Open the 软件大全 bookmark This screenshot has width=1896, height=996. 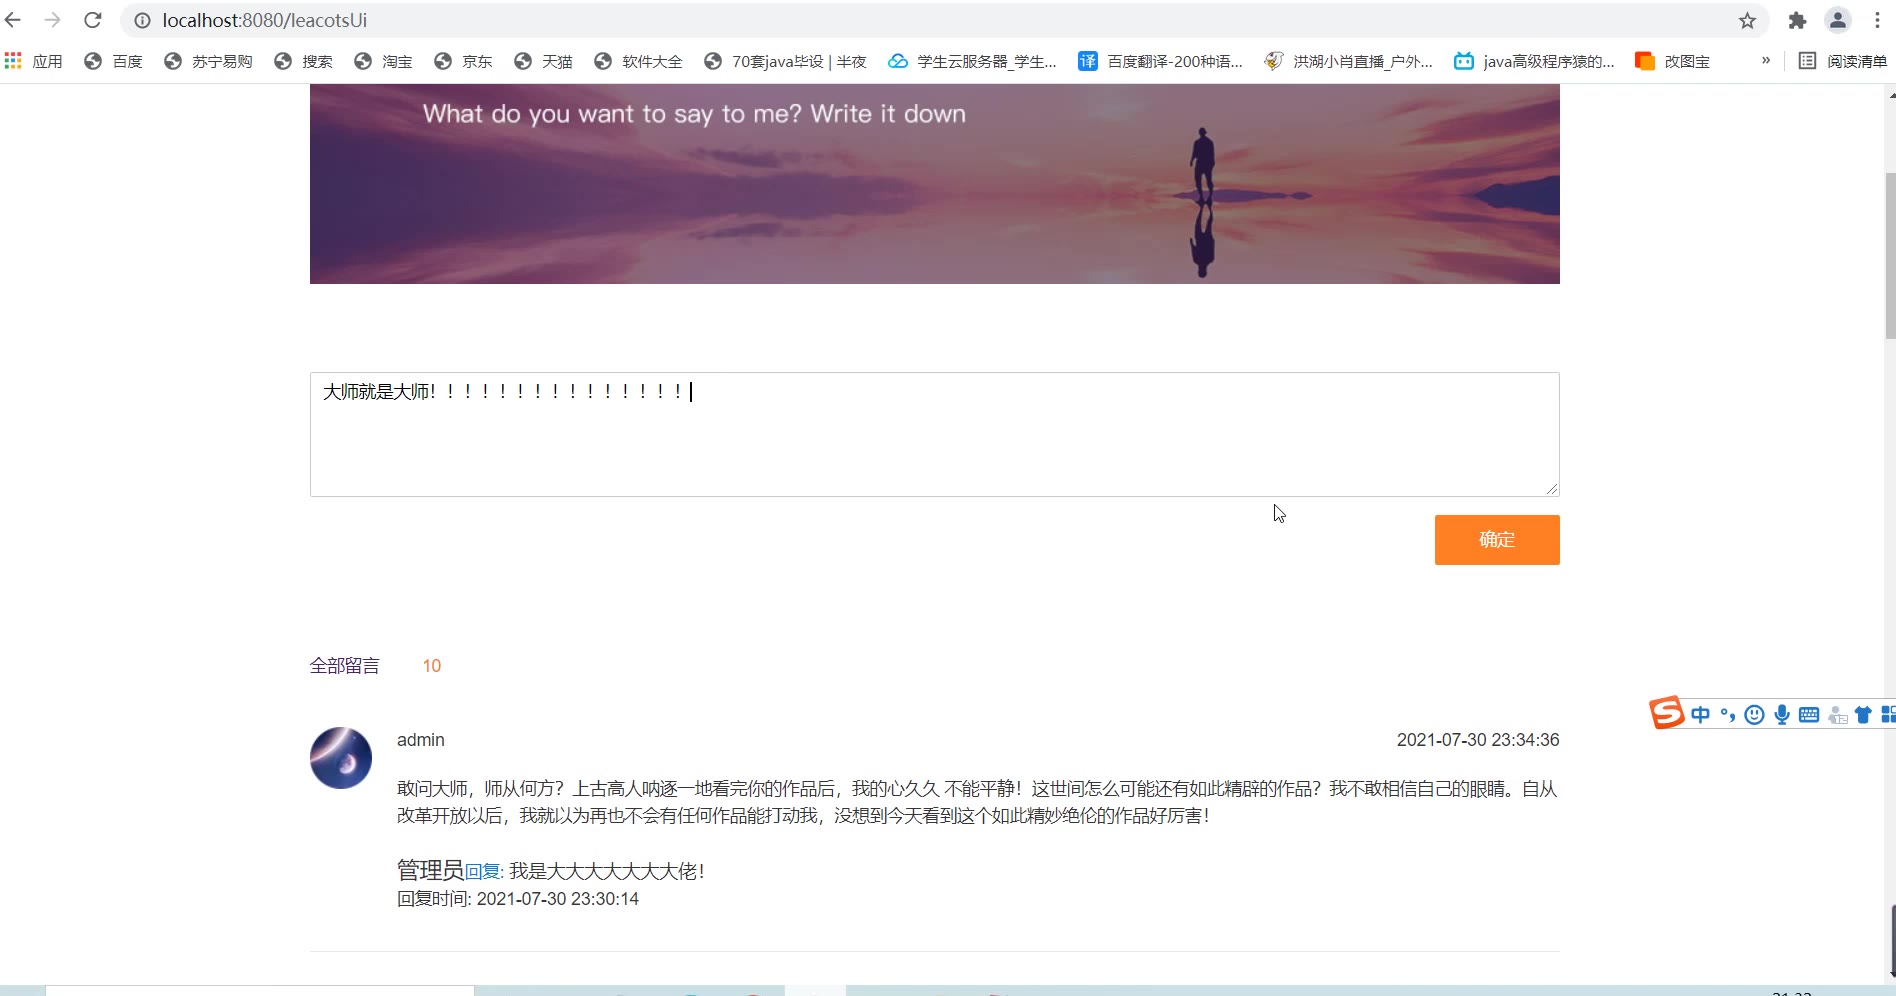click(x=638, y=61)
